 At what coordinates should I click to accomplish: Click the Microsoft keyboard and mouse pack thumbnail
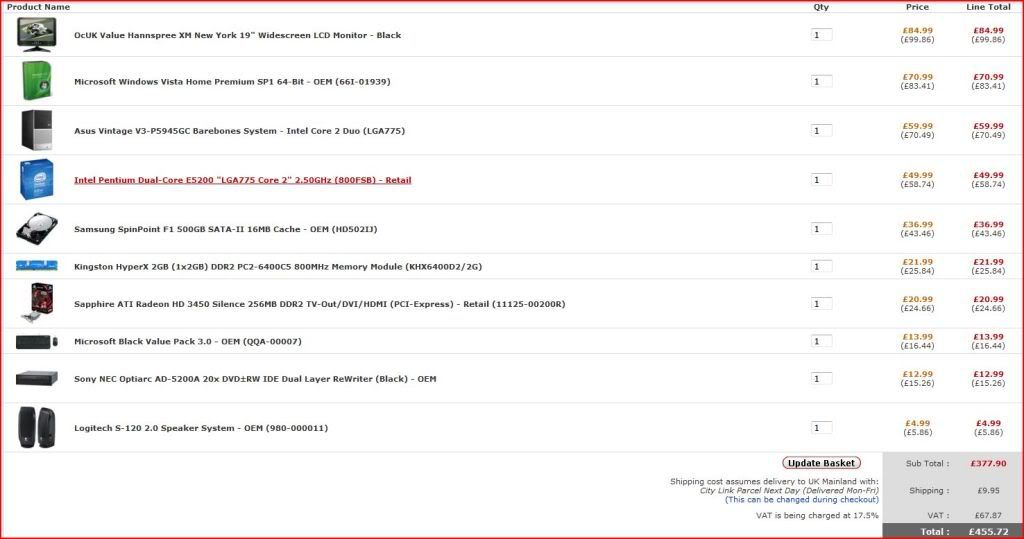click(x=37, y=341)
